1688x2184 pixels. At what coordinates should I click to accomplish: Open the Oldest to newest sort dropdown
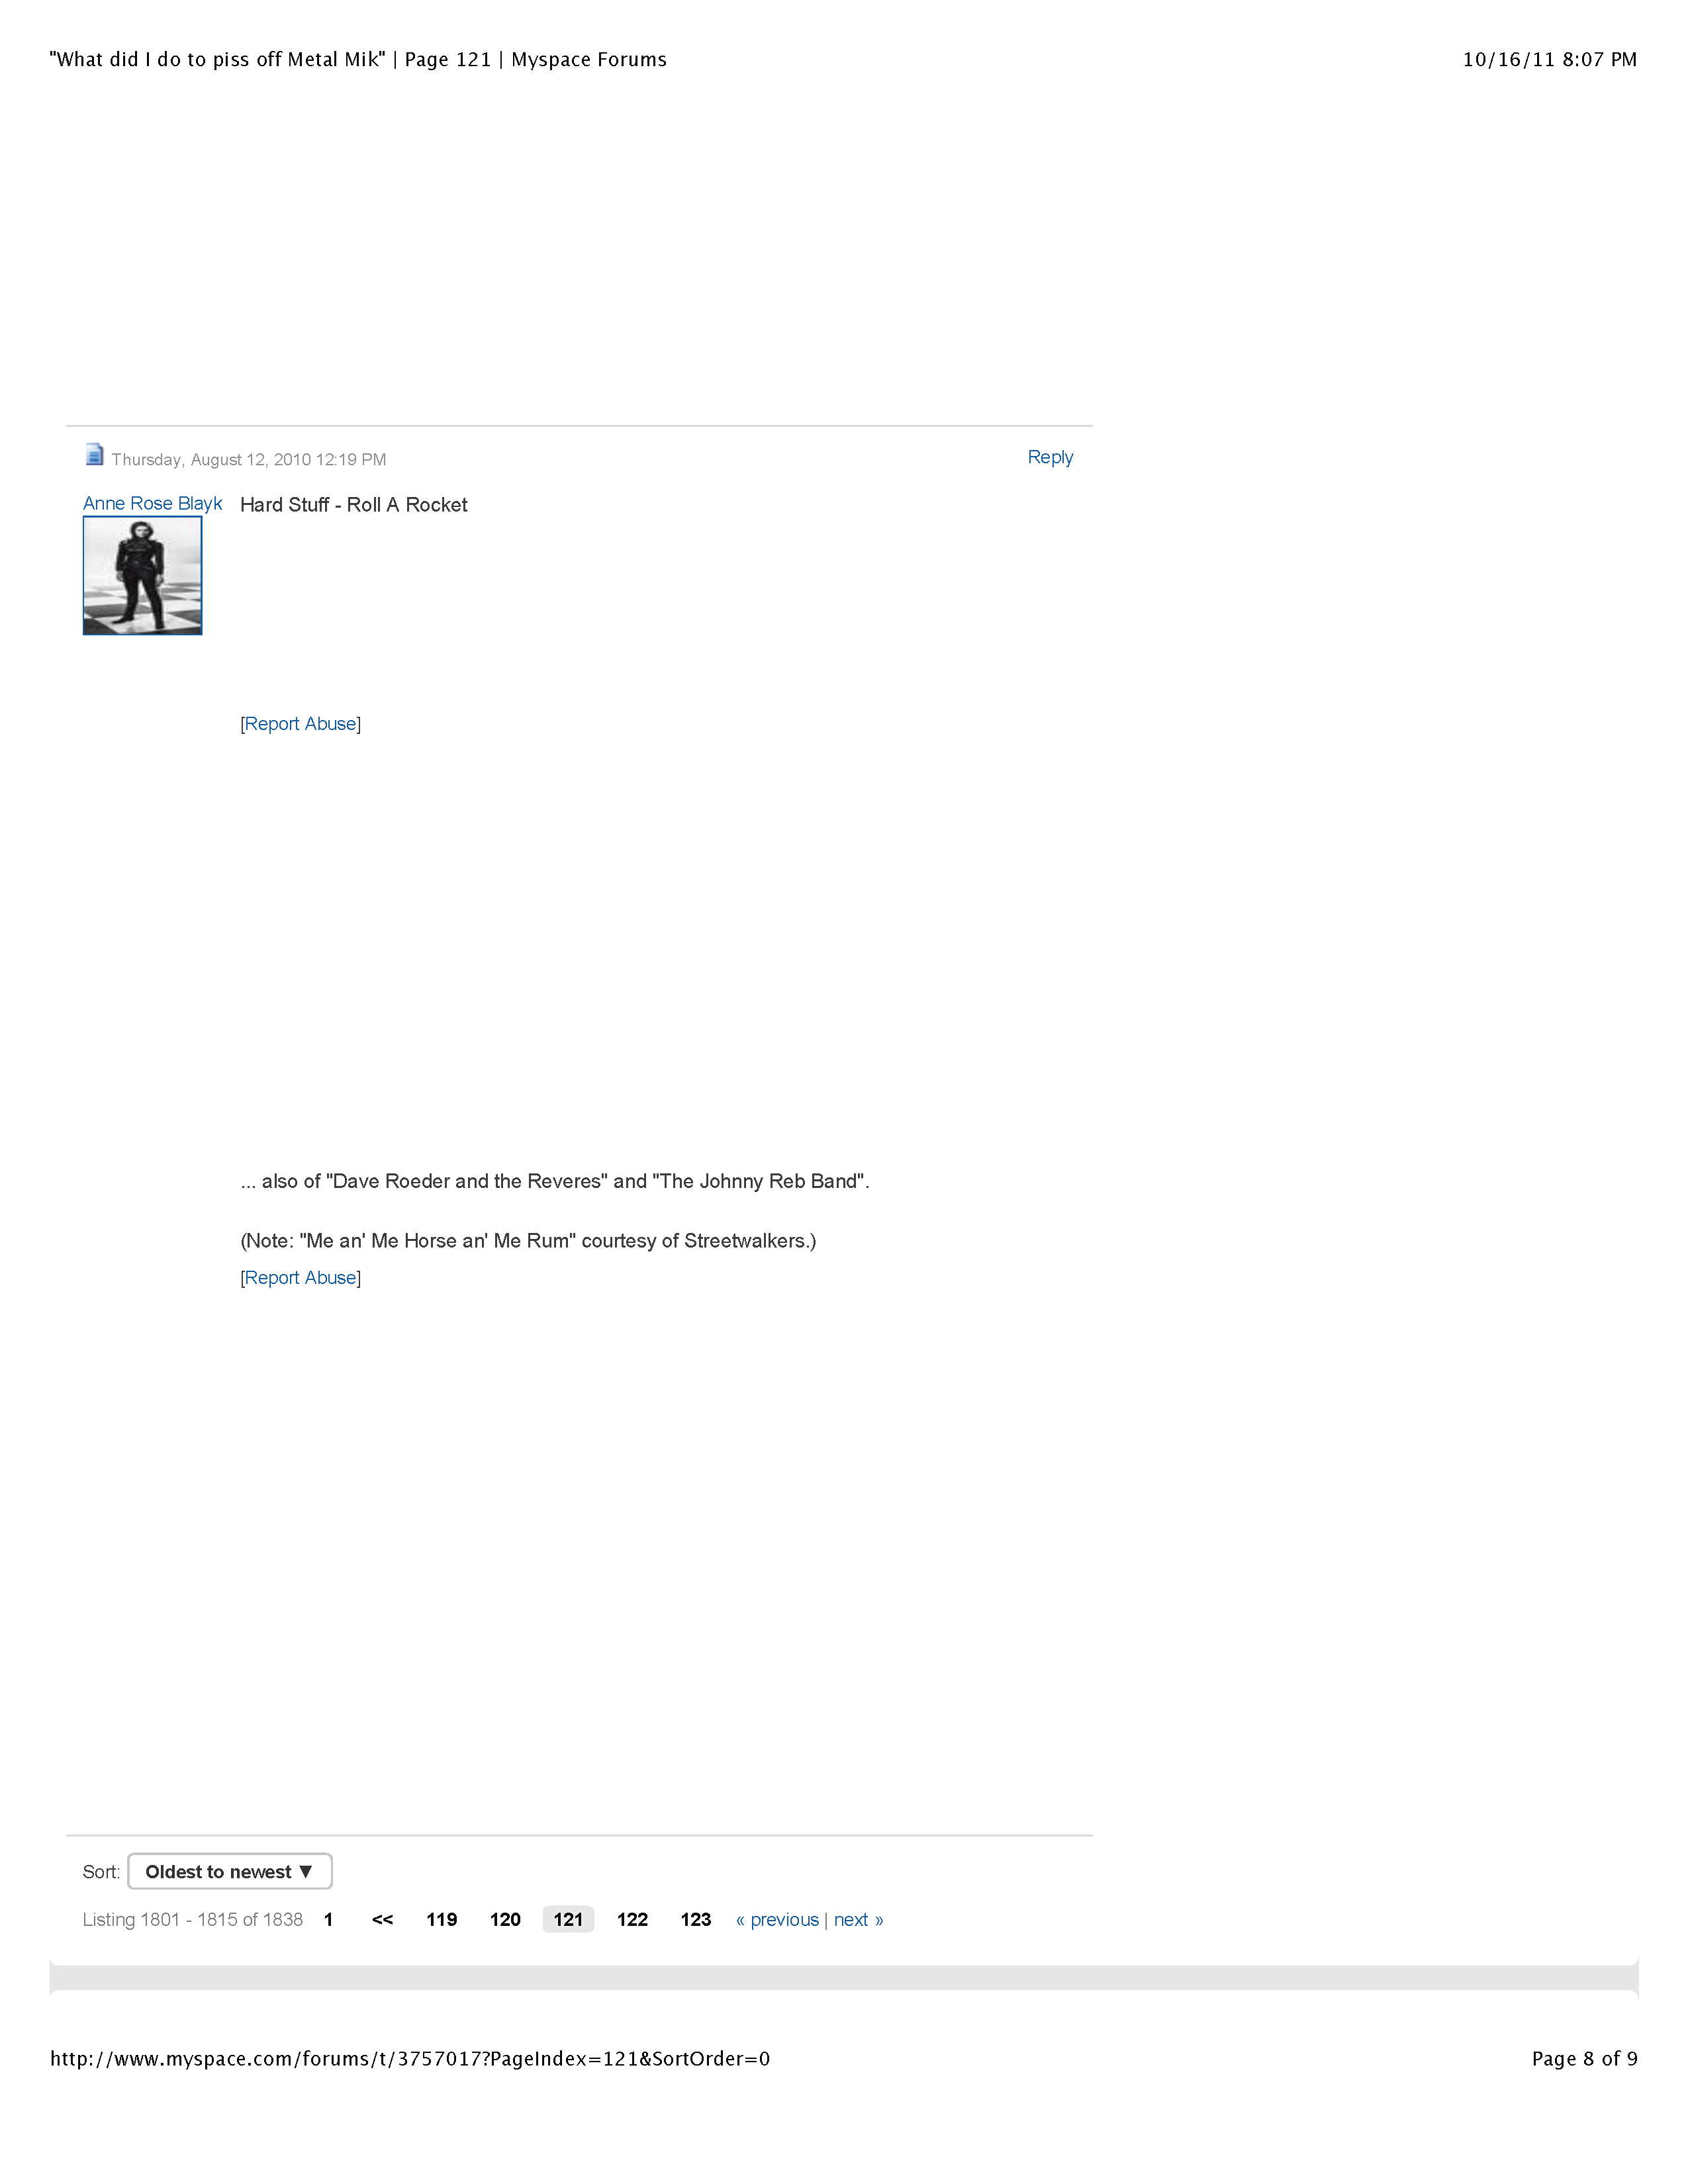pyautogui.click(x=228, y=1871)
